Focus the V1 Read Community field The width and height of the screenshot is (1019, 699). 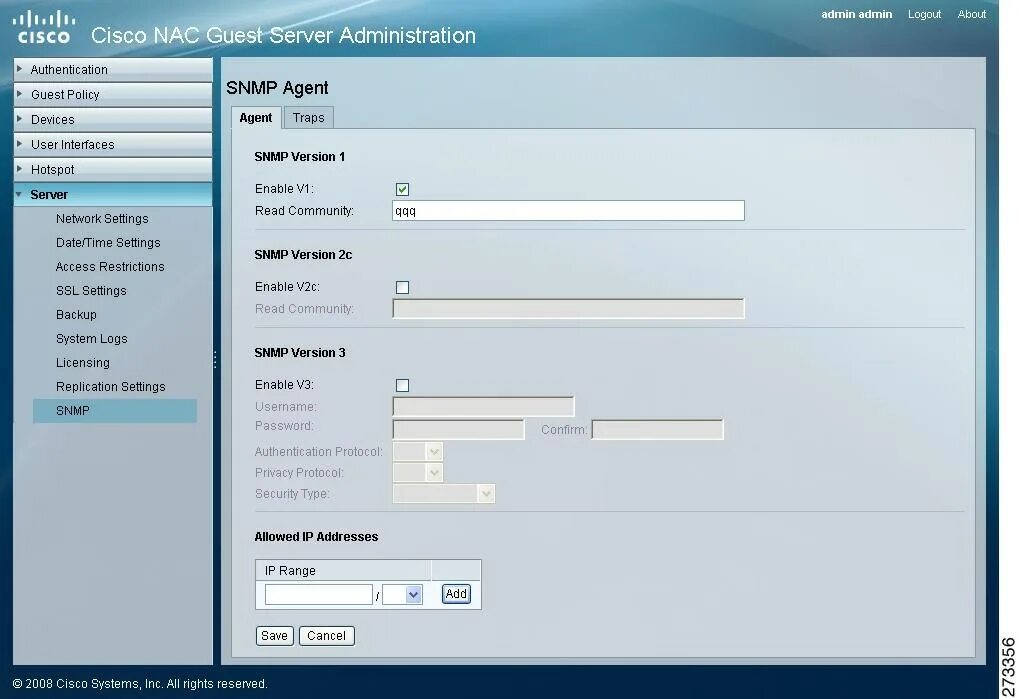568,210
